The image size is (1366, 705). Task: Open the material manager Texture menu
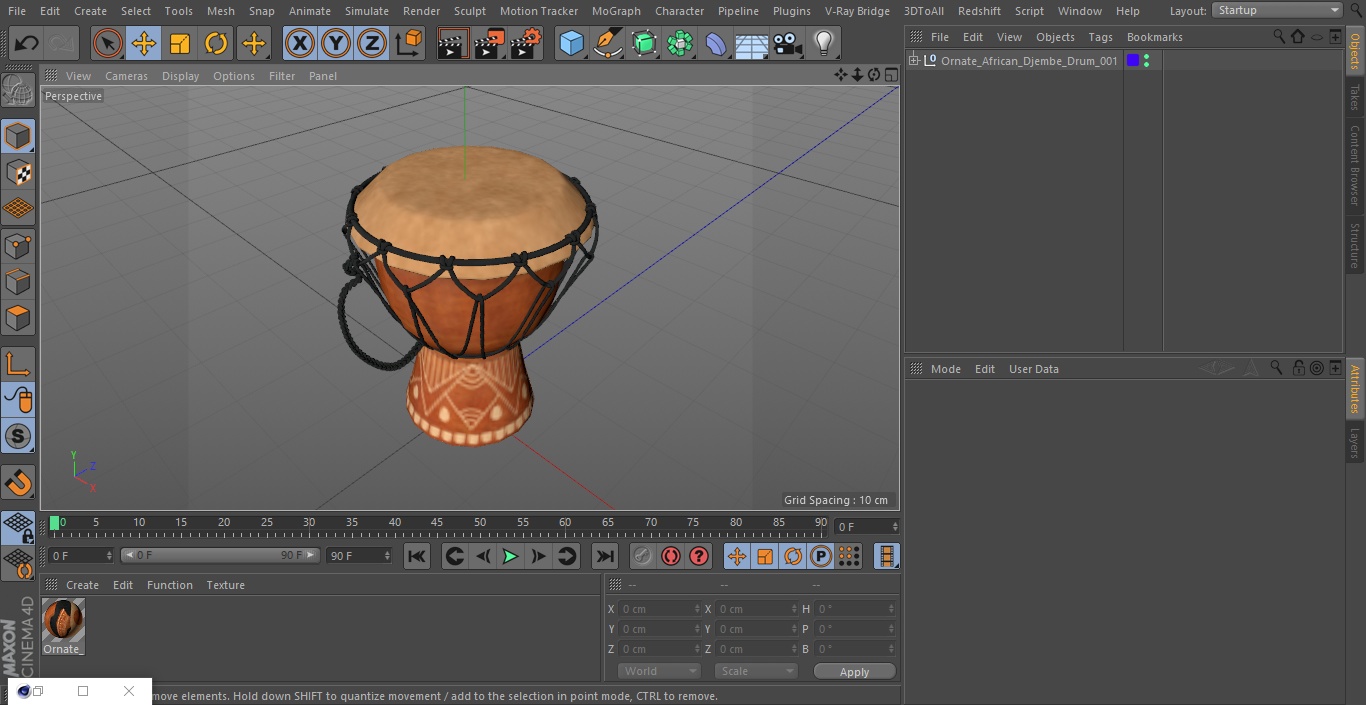[x=225, y=585]
